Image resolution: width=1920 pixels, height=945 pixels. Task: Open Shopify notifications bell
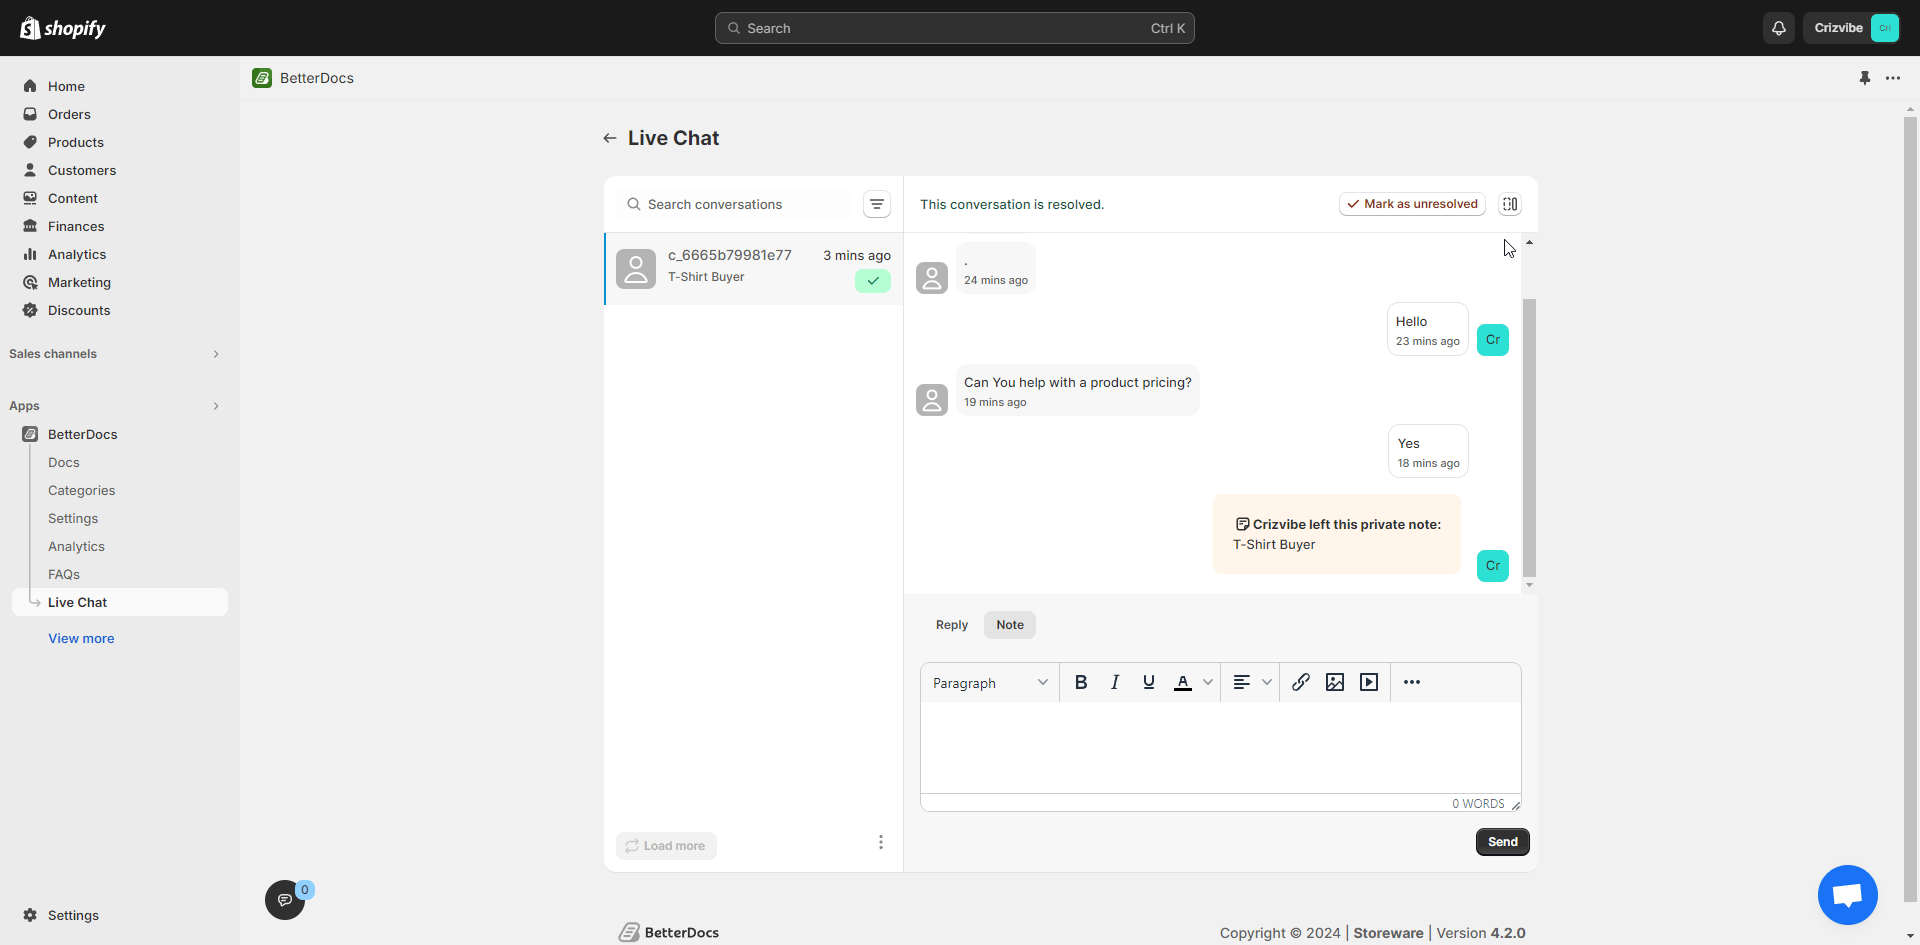[1780, 28]
